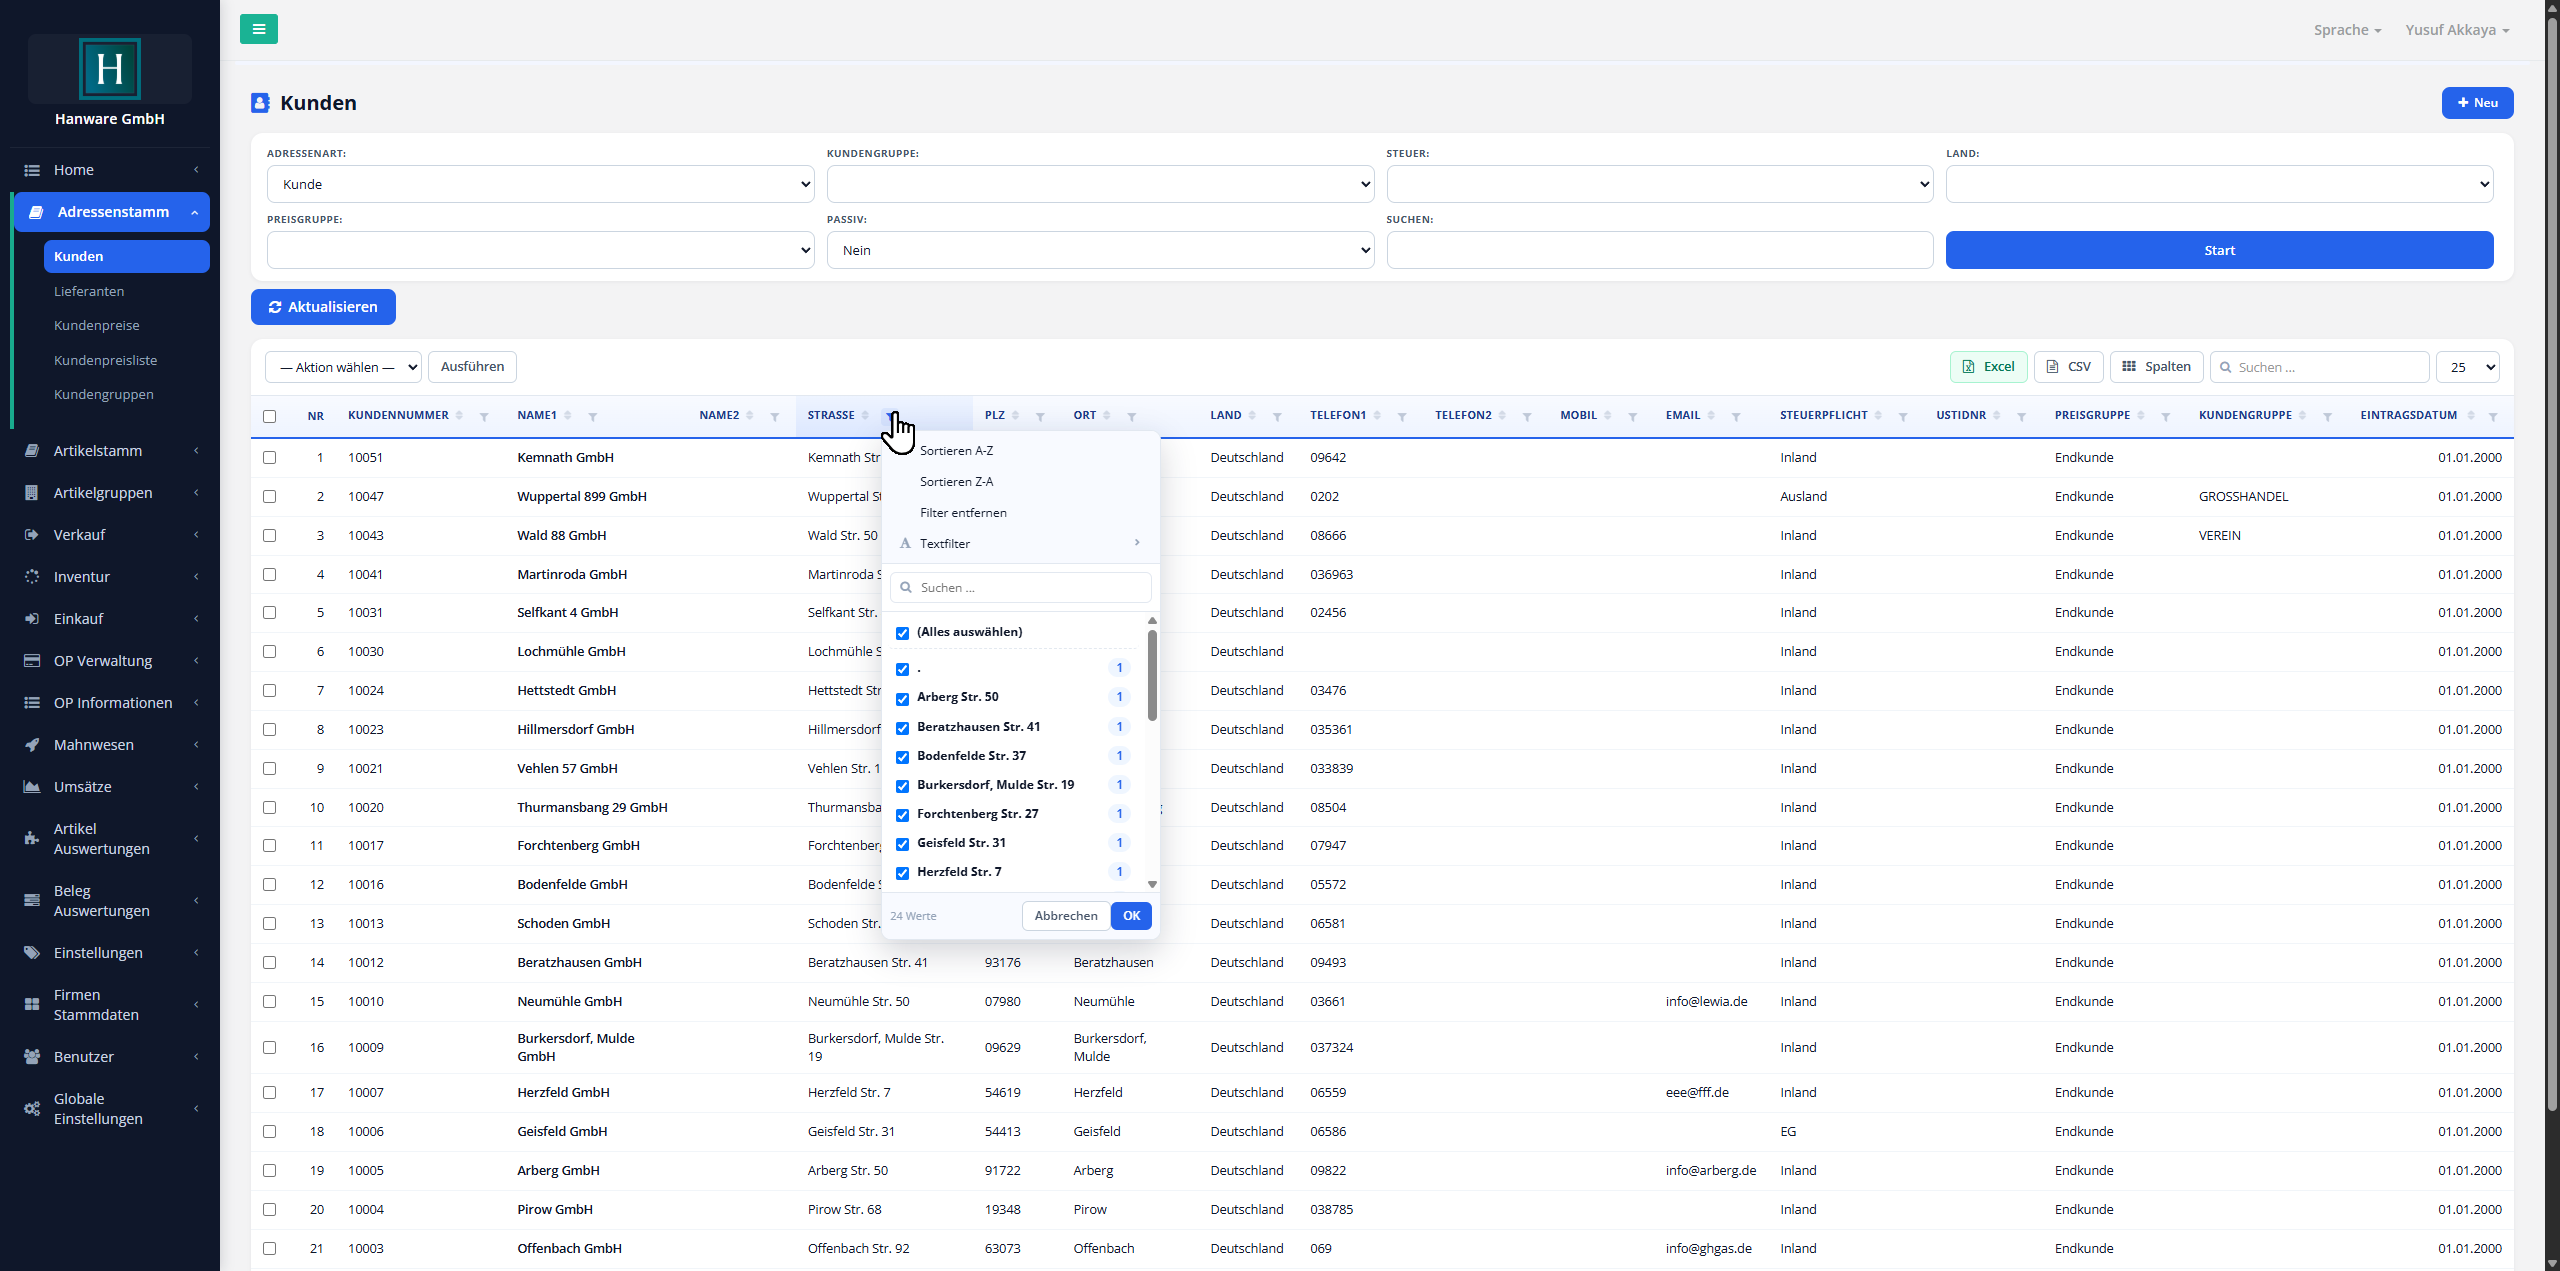Sort by PLZ using sort arrows
The height and width of the screenshot is (1271, 2560).
point(1015,415)
